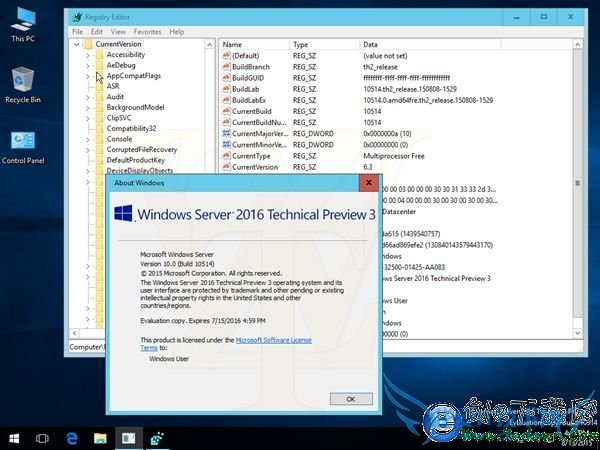
Task: Select the BuildGUID value icon
Action: 226,78
